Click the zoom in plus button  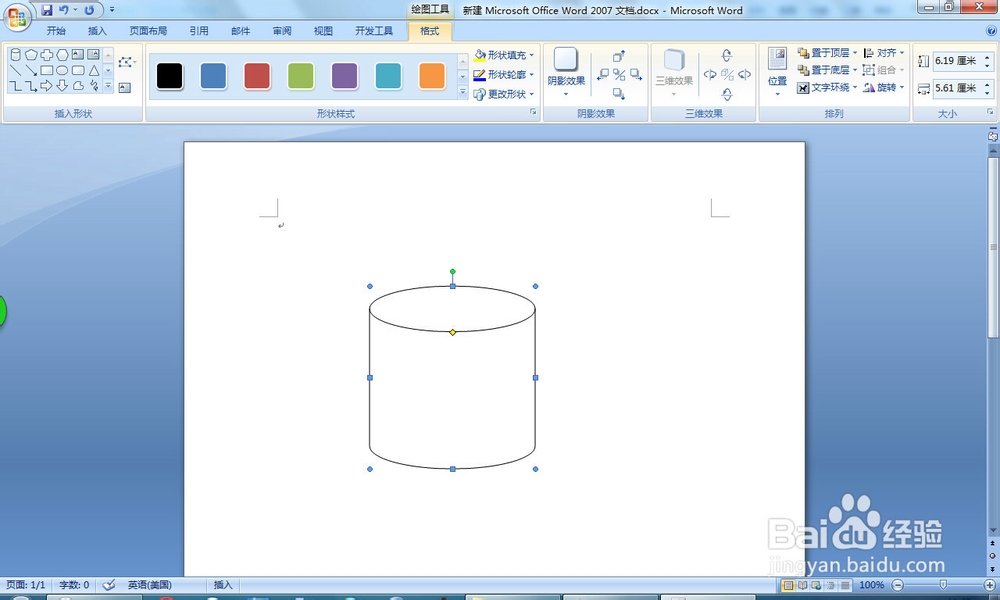(x=990, y=585)
